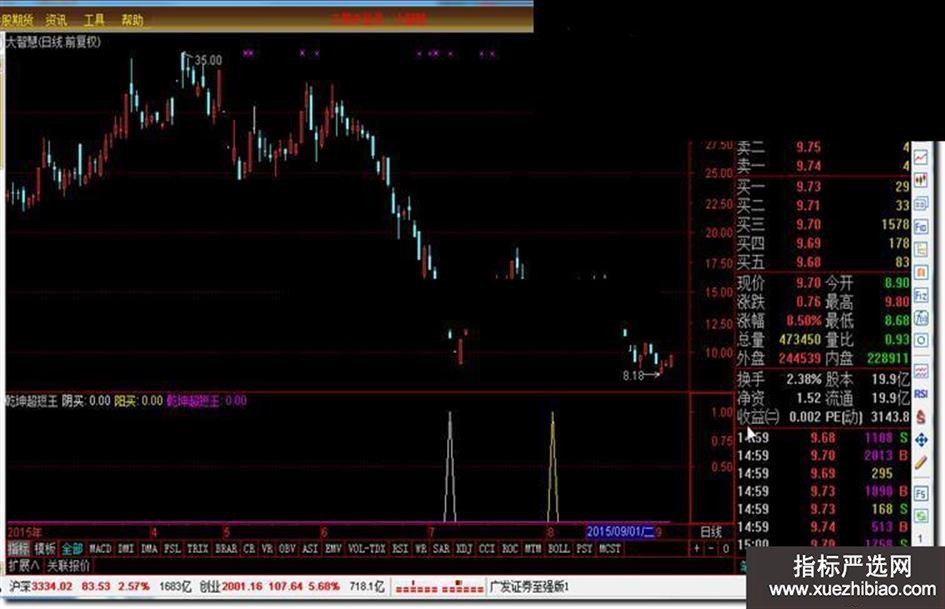Click the green icon below F5
This screenshot has height=609, width=945.
[x=921, y=516]
